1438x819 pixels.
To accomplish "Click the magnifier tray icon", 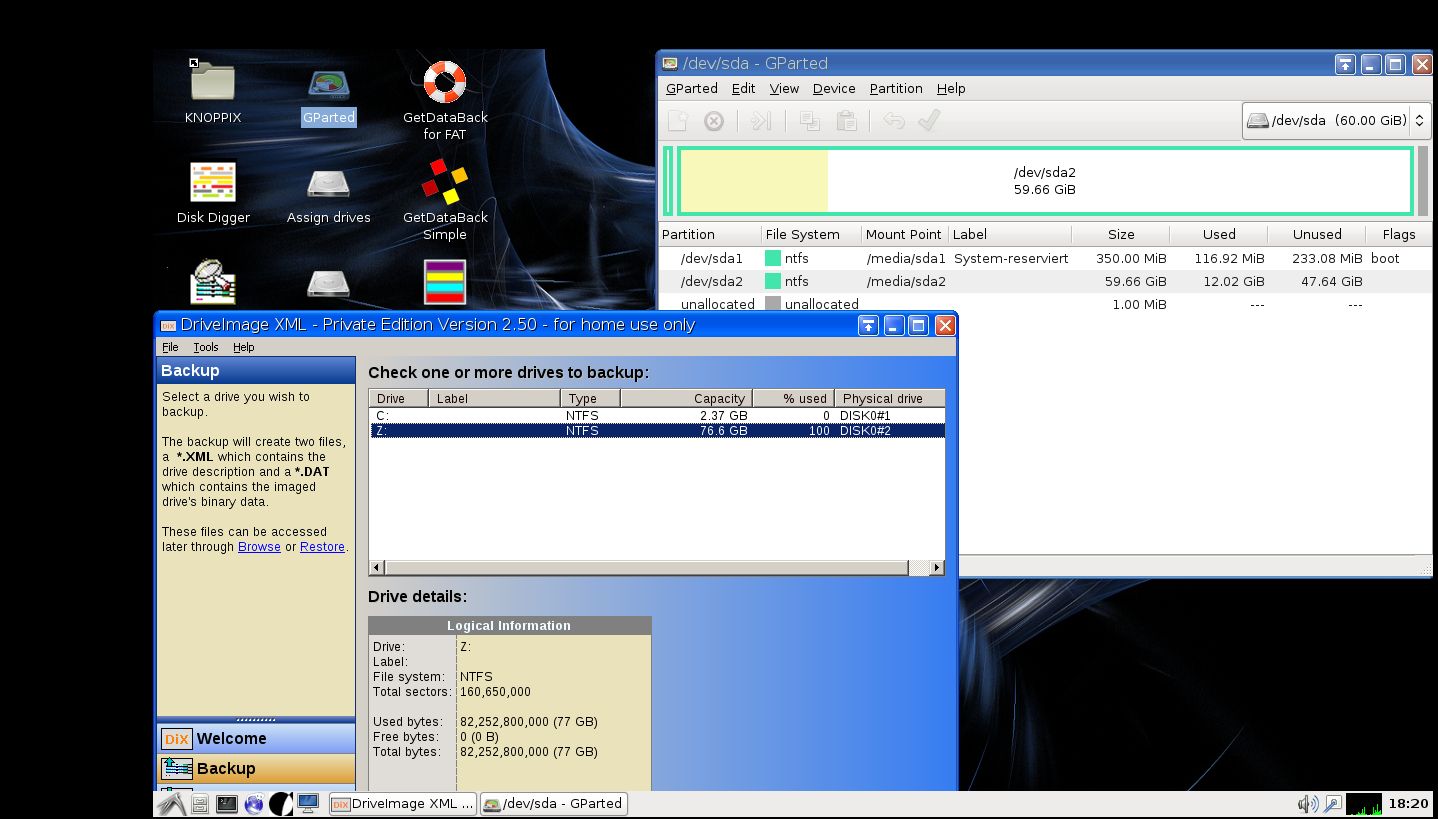I will [x=1332, y=803].
